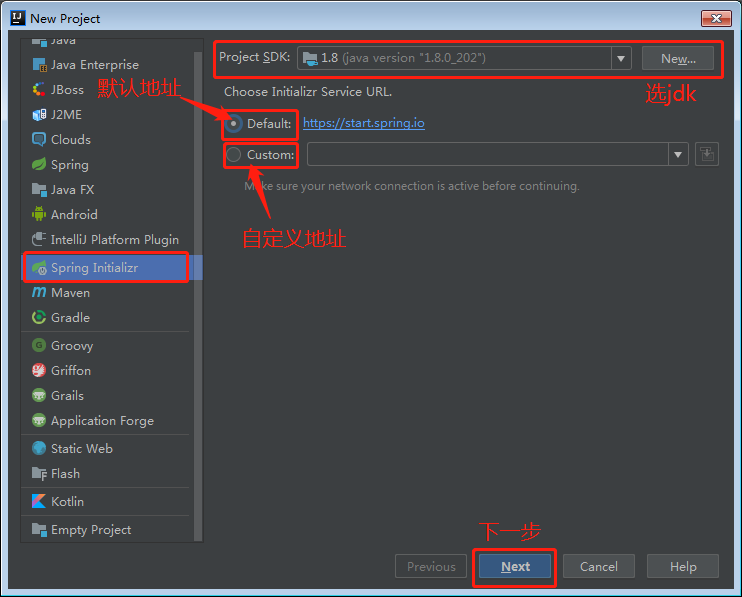
Task: Click the J2ME icon in sidebar
Action: point(39,114)
